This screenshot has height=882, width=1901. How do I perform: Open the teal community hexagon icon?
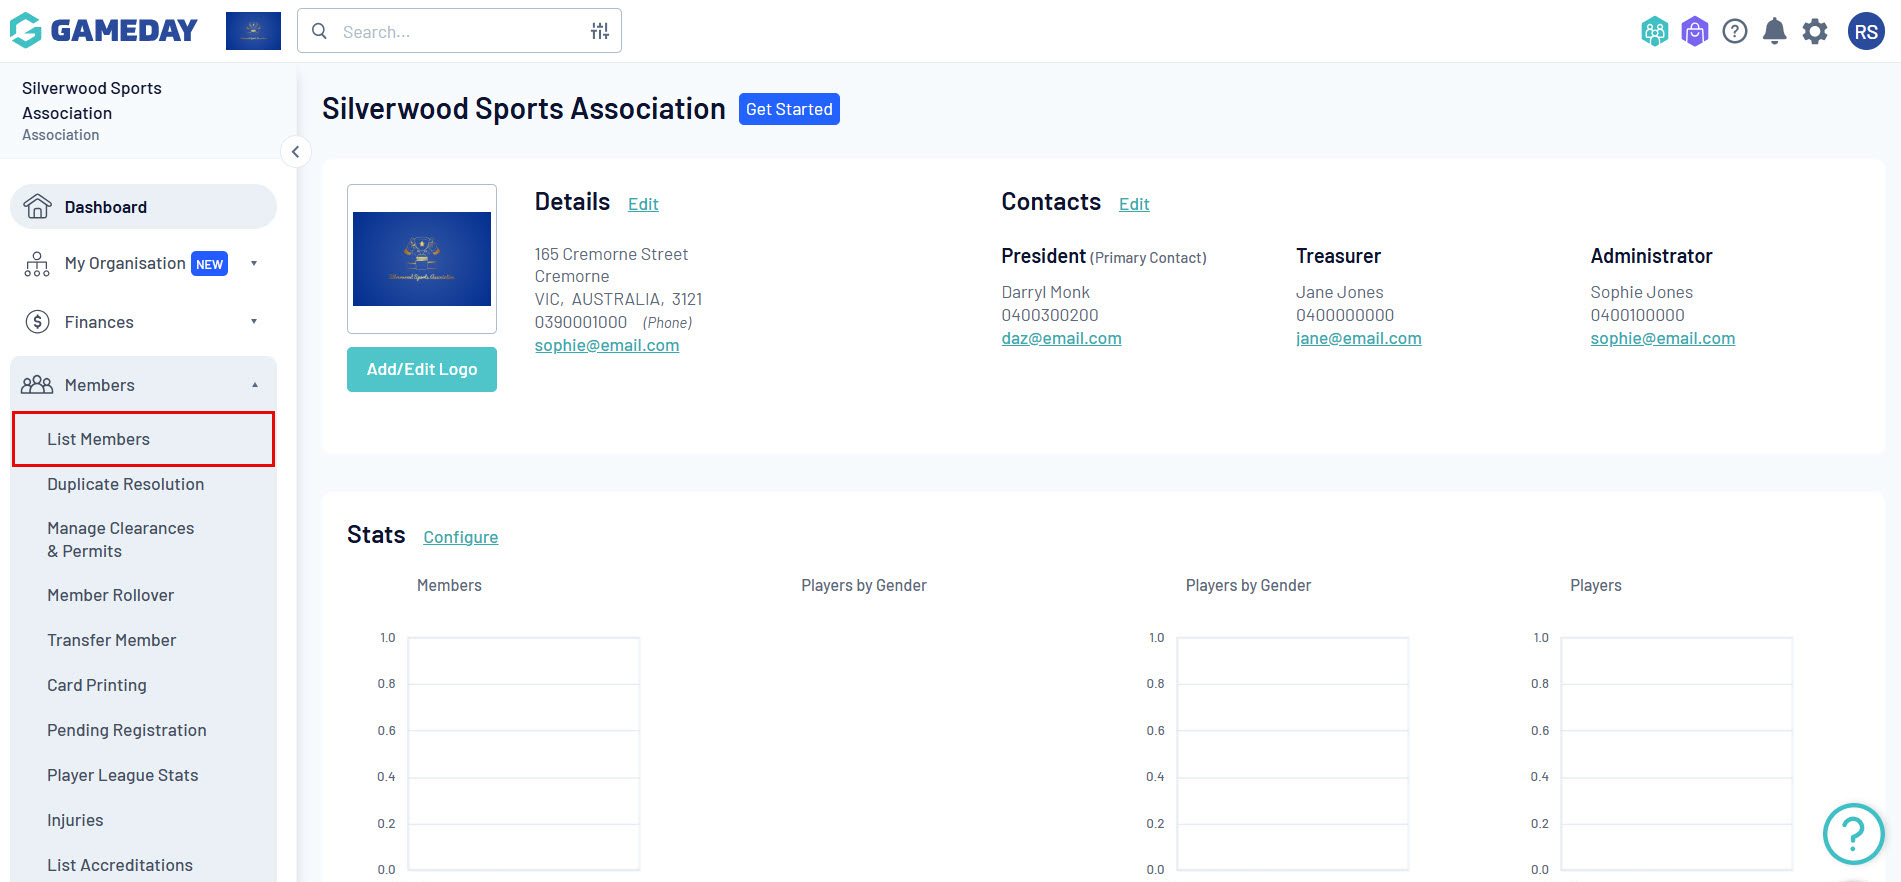[1655, 32]
